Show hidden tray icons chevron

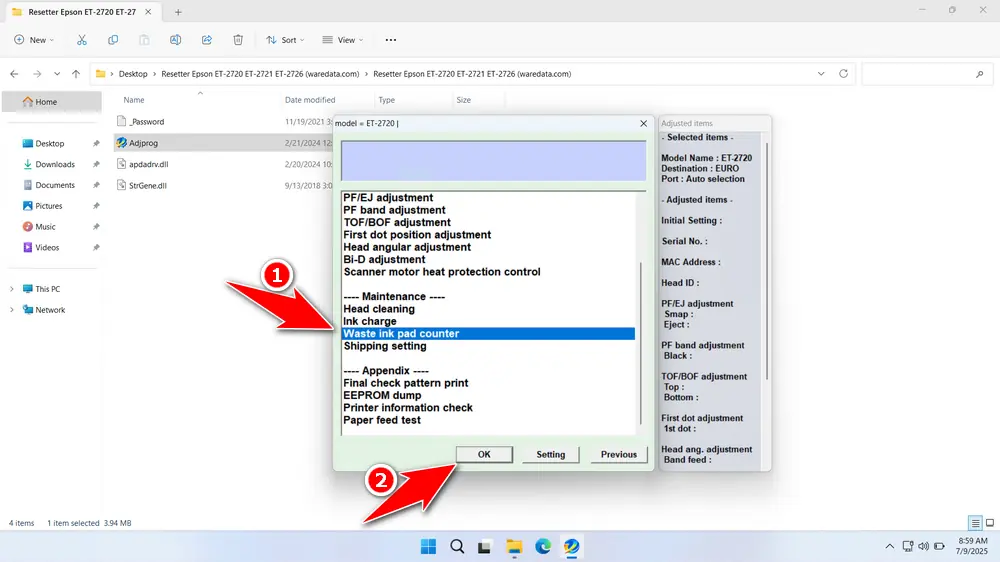coord(890,547)
